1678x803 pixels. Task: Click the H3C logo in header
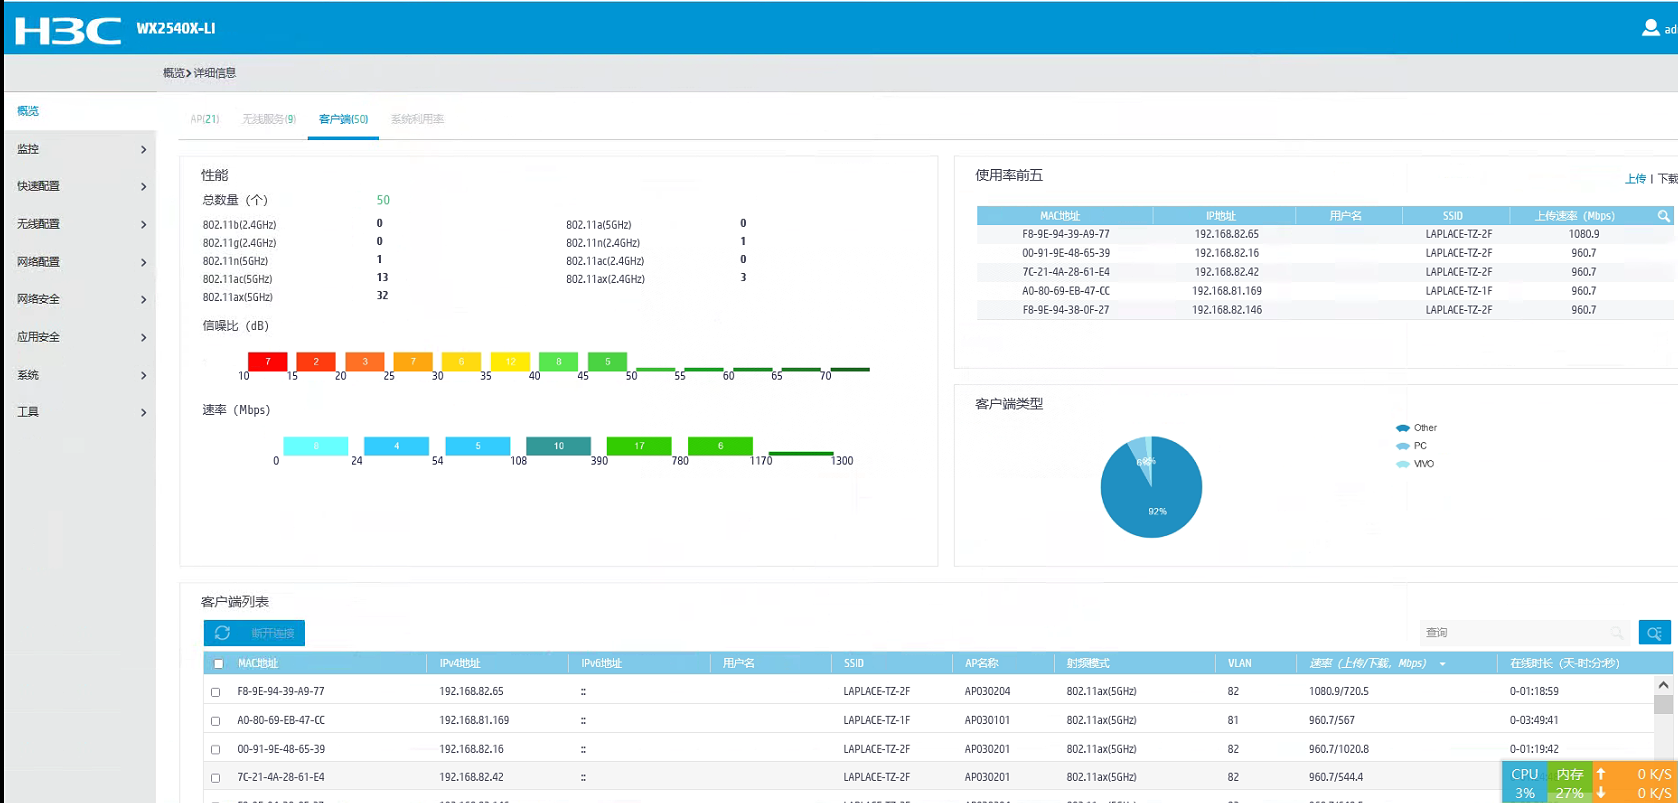[68, 30]
